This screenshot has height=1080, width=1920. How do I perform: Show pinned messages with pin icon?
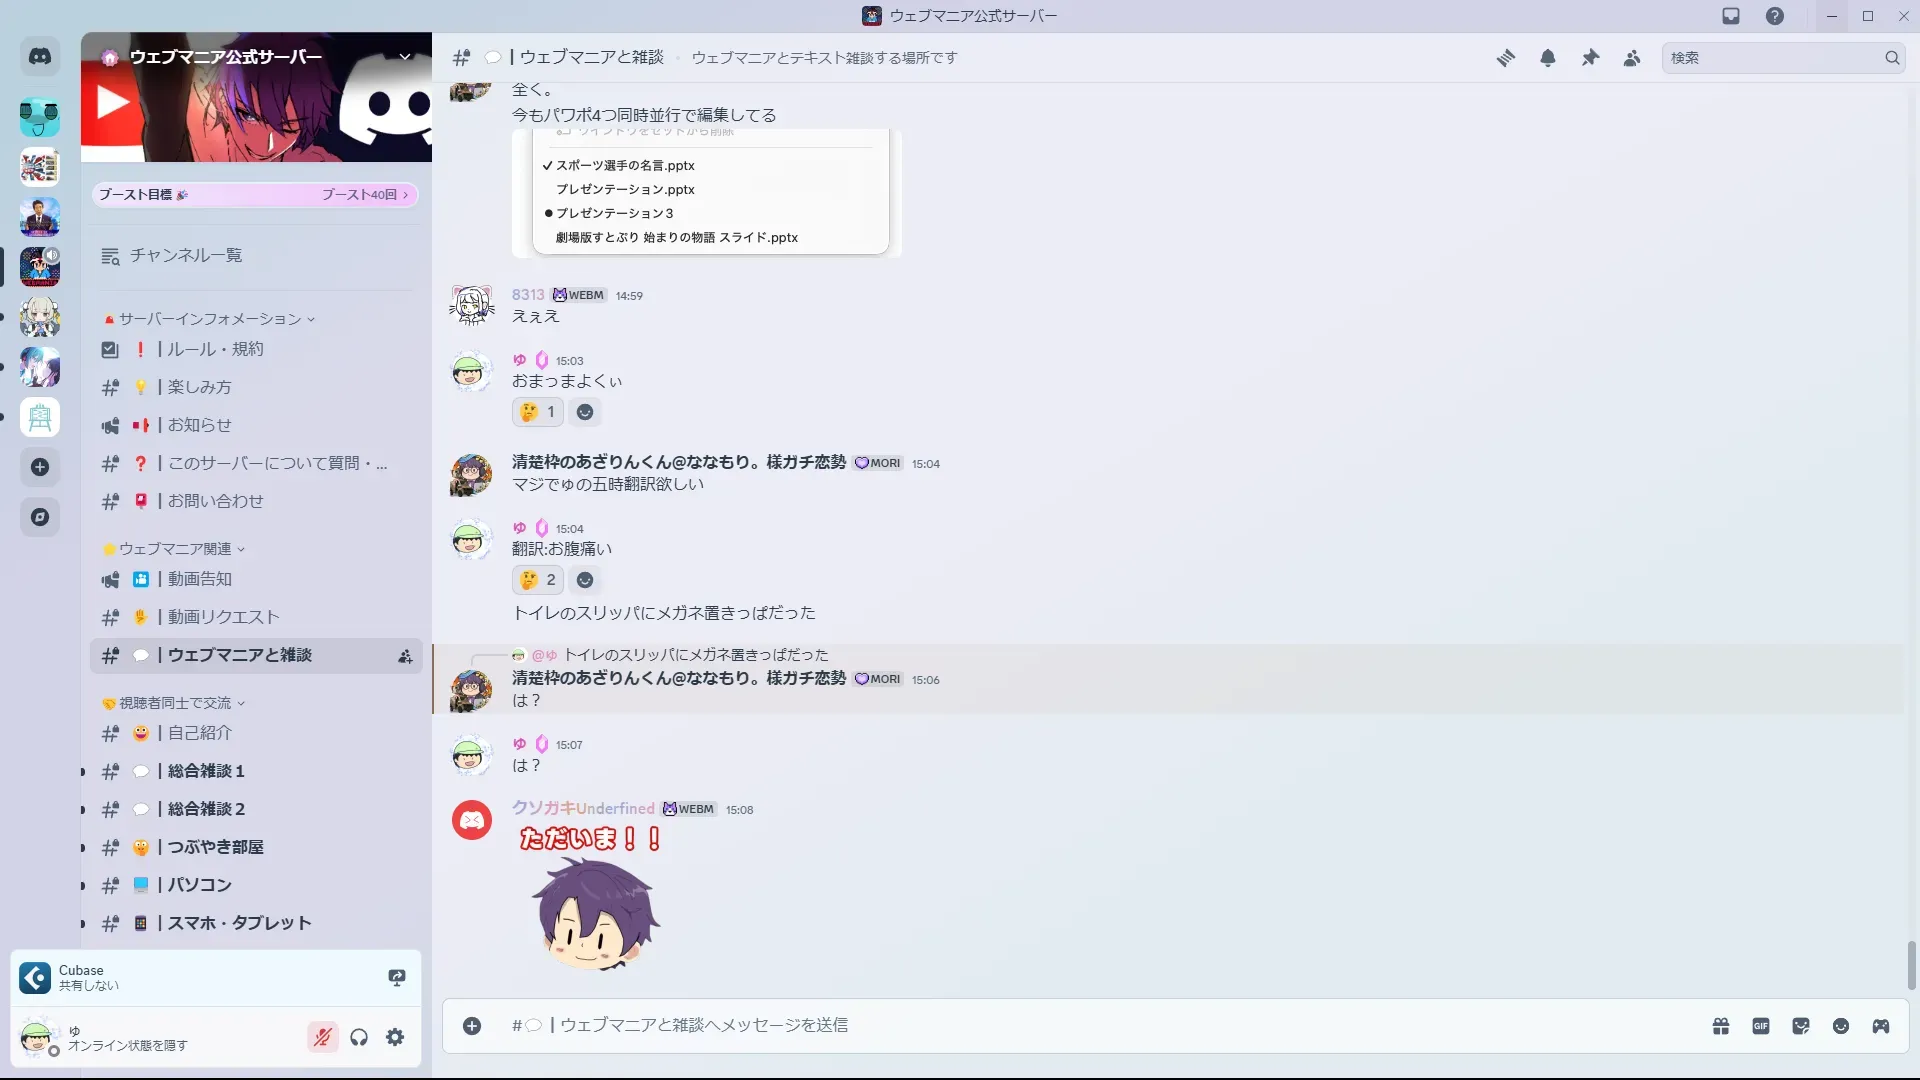click(x=1590, y=58)
